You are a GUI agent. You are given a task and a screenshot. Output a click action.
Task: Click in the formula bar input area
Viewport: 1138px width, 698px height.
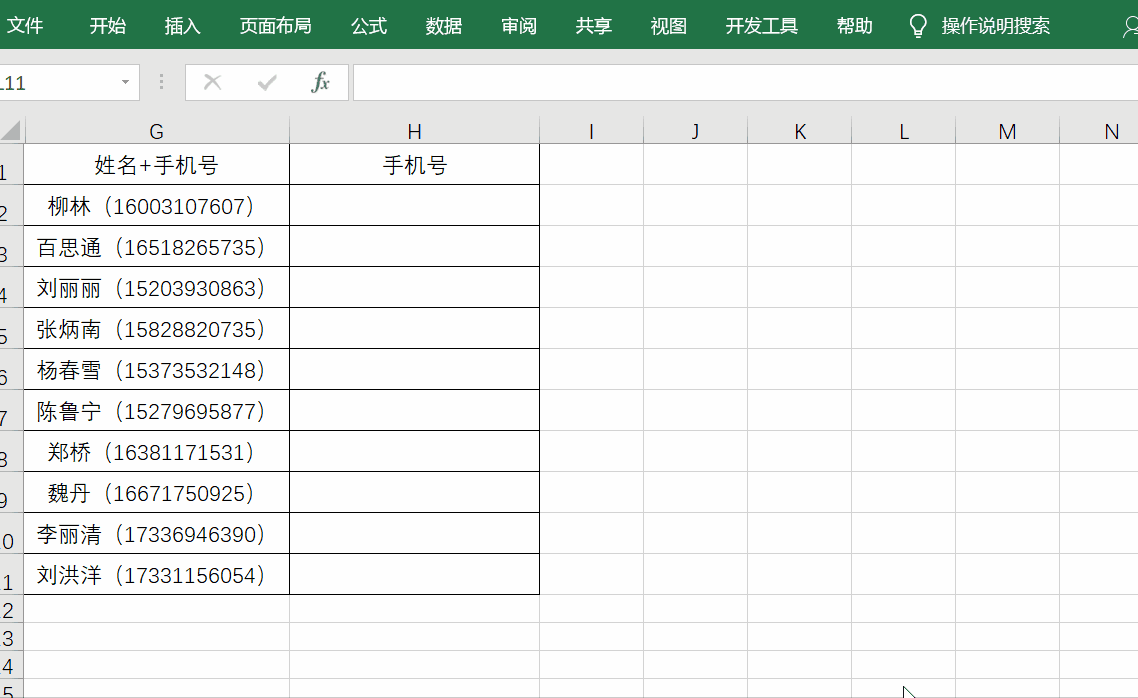click(745, 82)
